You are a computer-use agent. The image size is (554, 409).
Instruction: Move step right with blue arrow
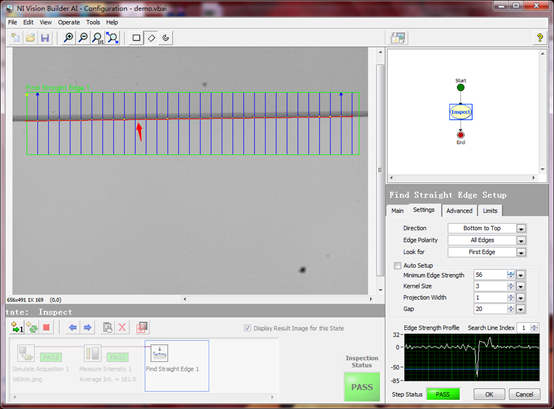(88, 328)
